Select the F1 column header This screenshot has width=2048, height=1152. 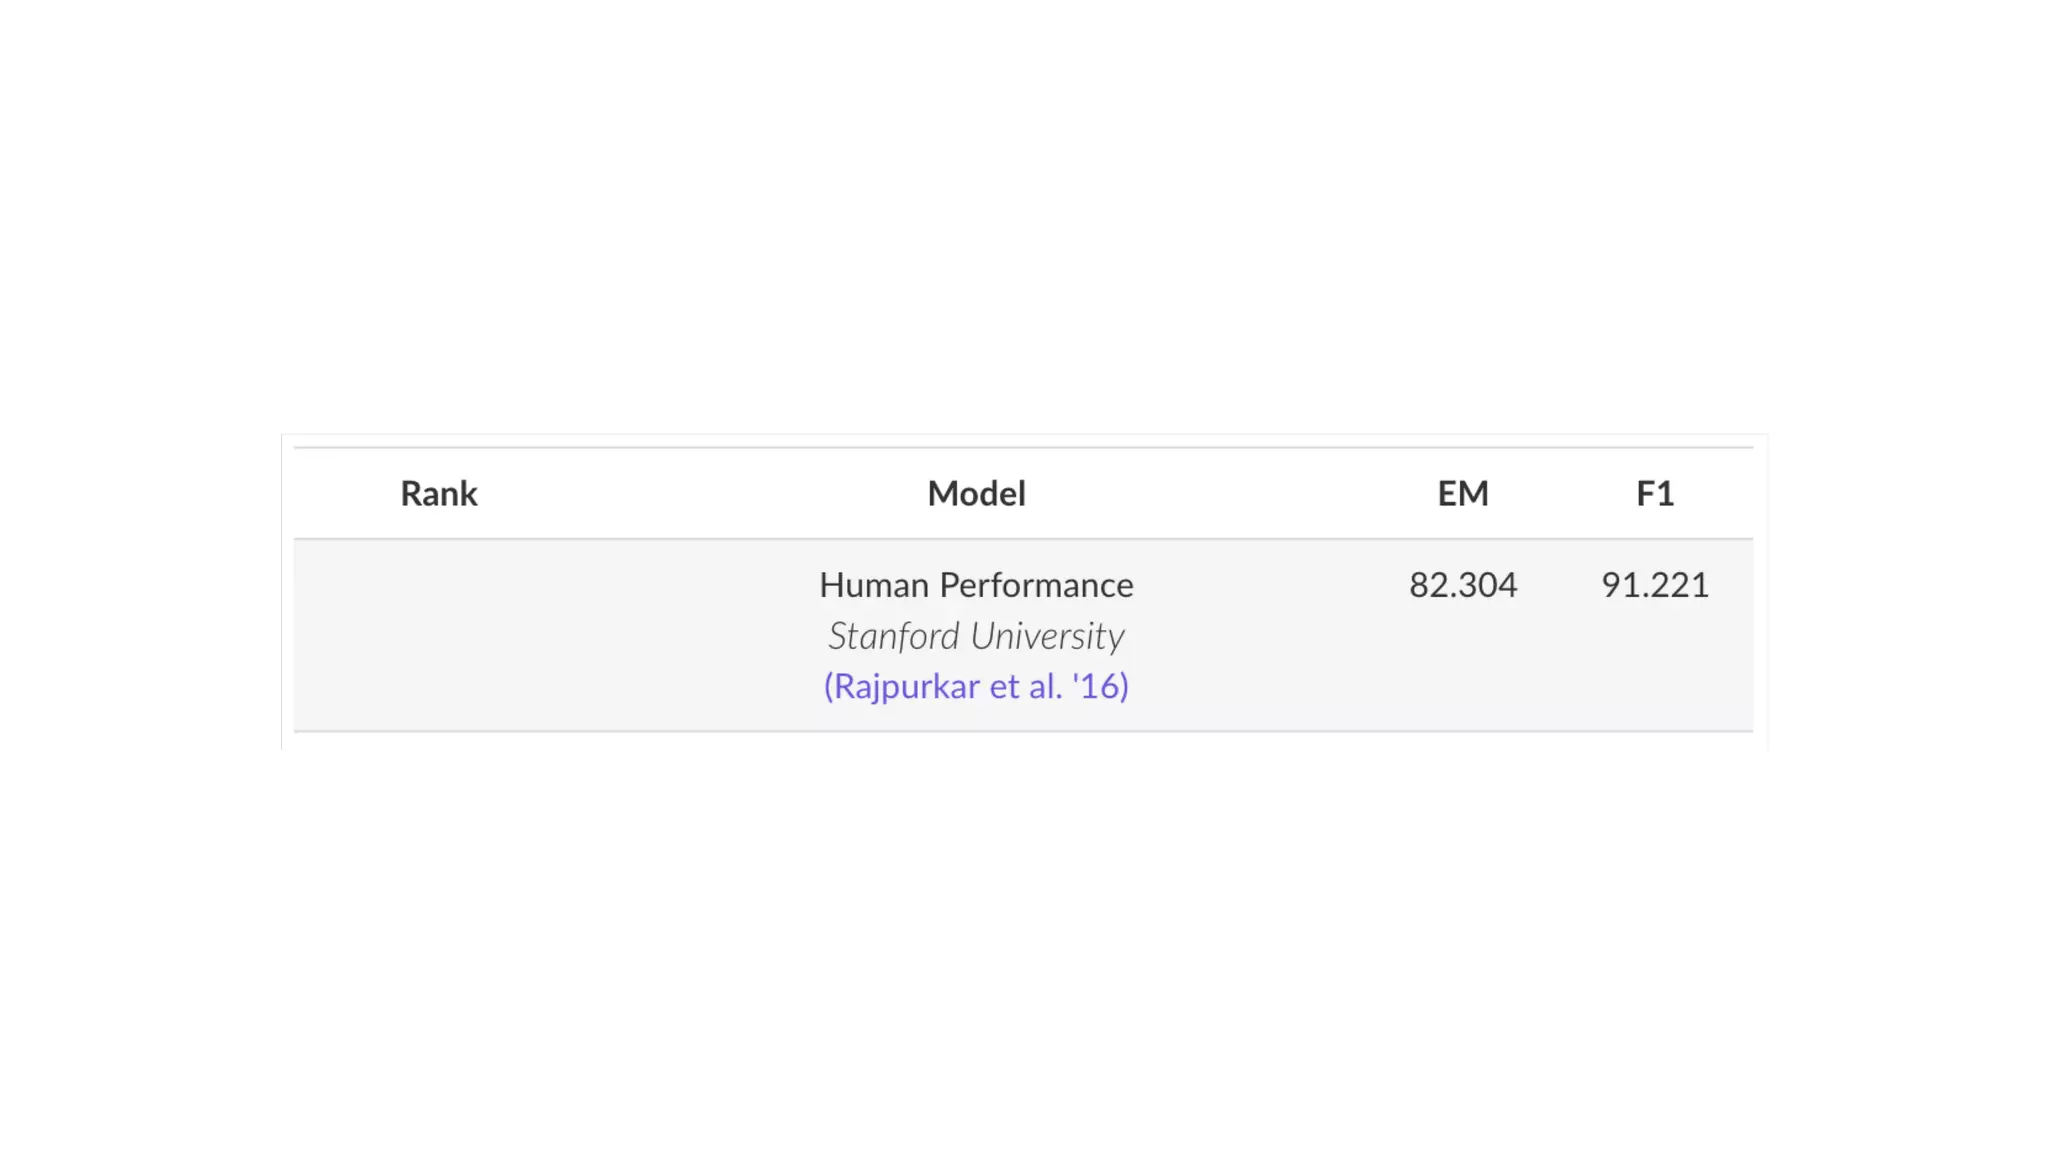1655,494
